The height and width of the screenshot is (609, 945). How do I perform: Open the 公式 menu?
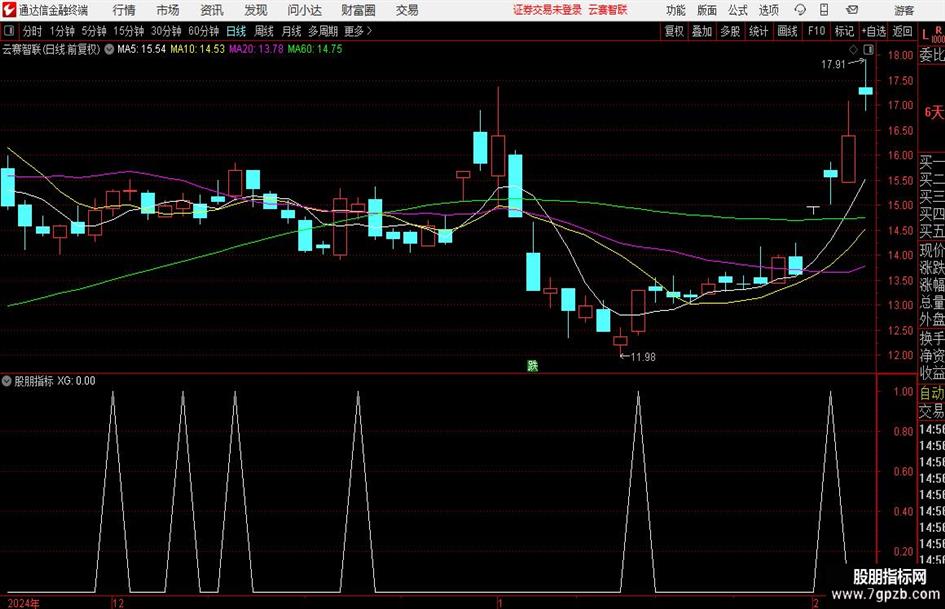coord(738,10)
